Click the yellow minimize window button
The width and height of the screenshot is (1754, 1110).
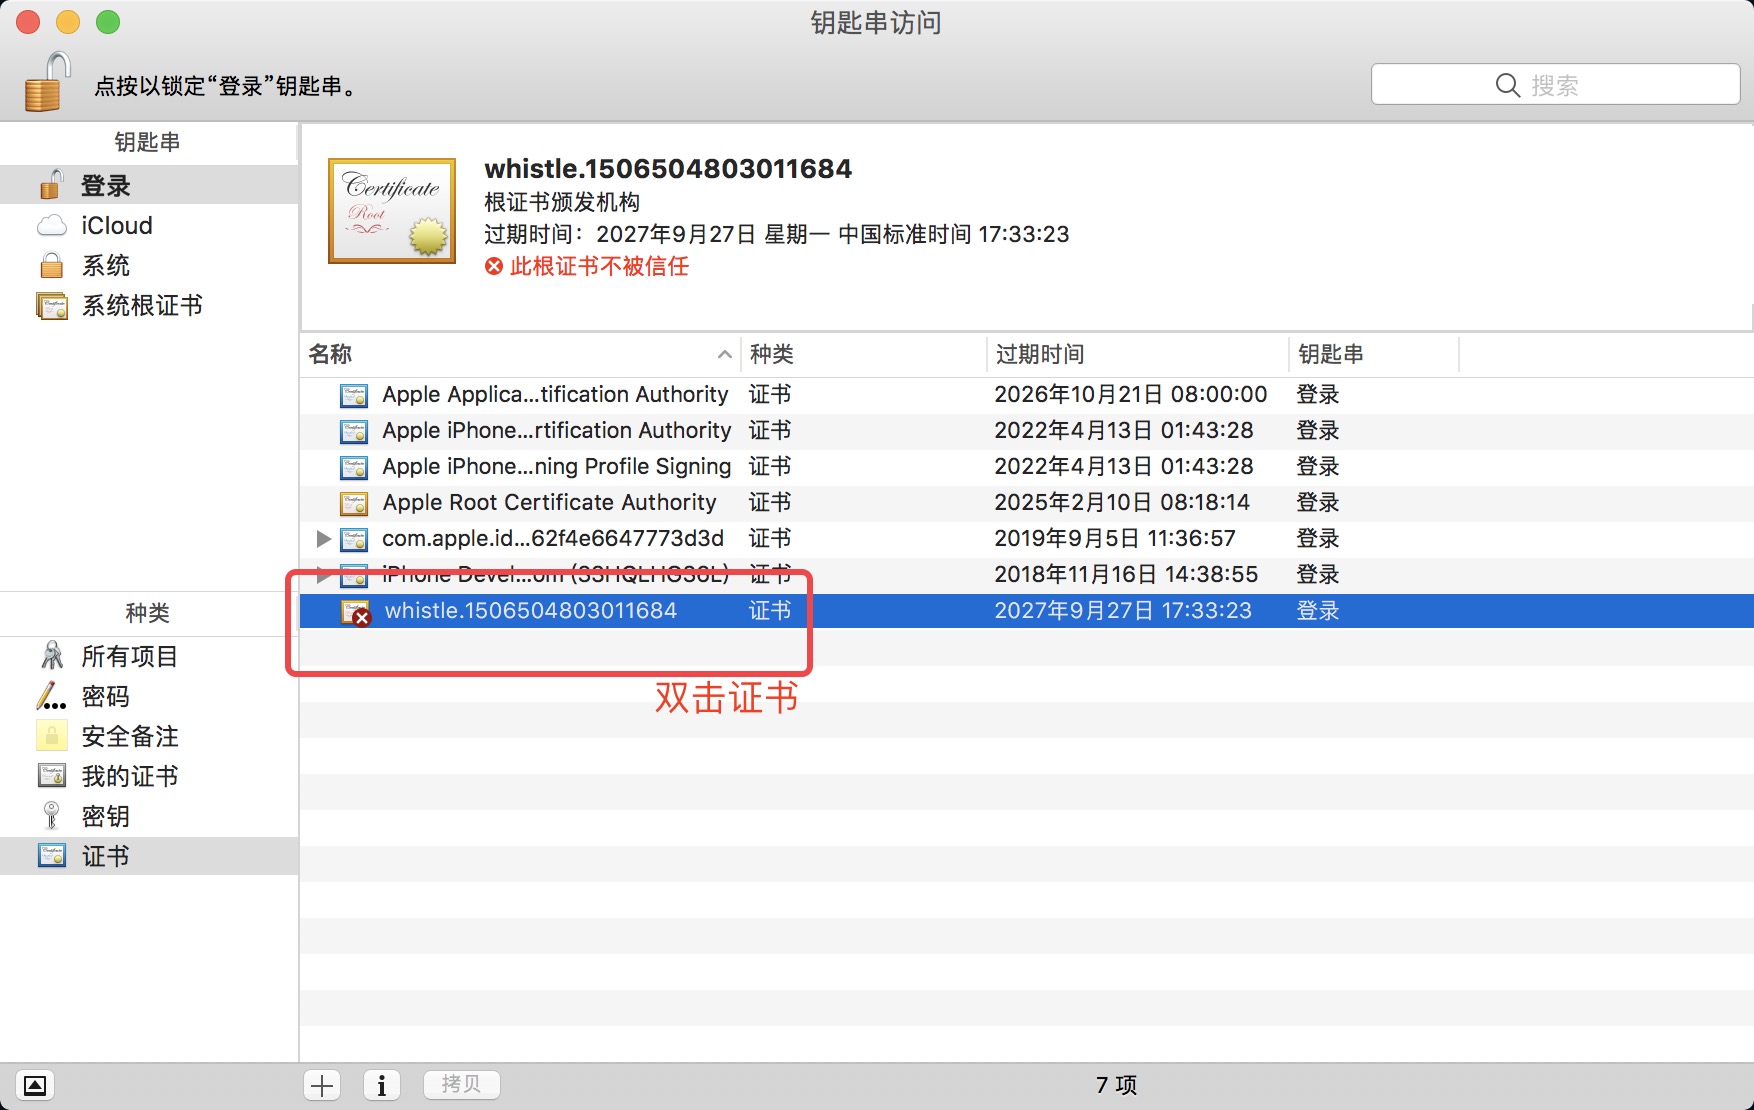68,22
